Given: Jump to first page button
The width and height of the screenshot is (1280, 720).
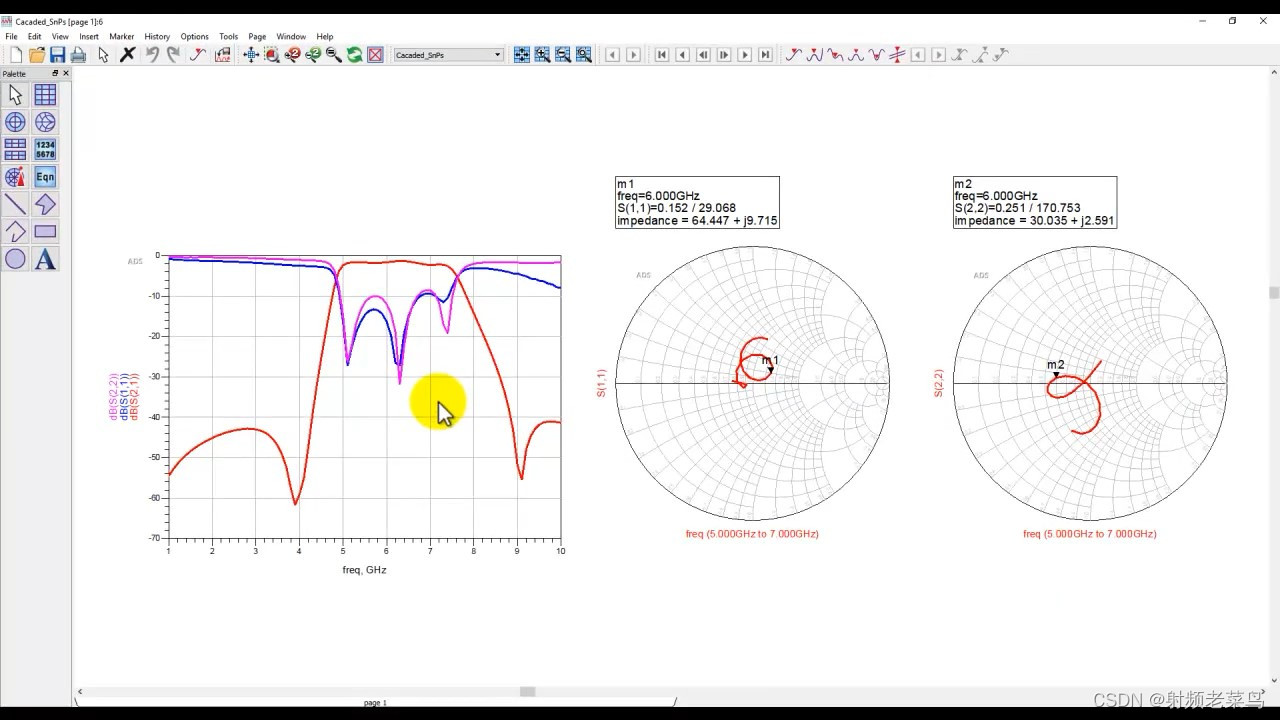Looking at the screenshot, I should pyautogui.click(x=661, y=55).
